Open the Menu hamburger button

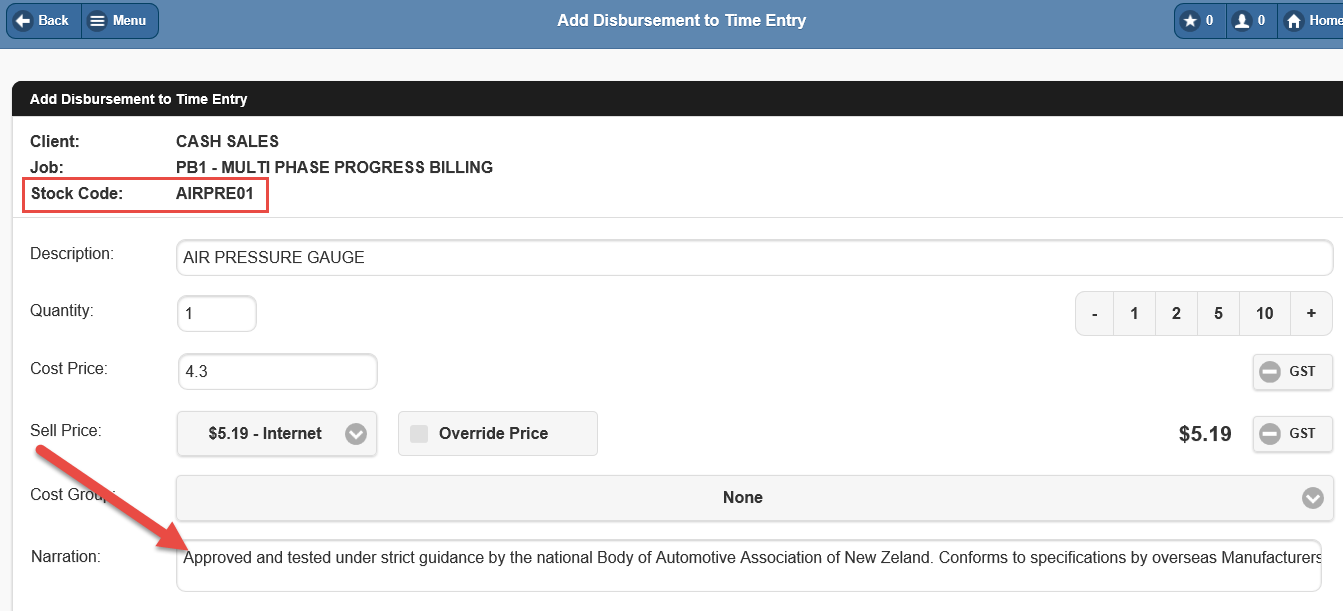point(119,21)
